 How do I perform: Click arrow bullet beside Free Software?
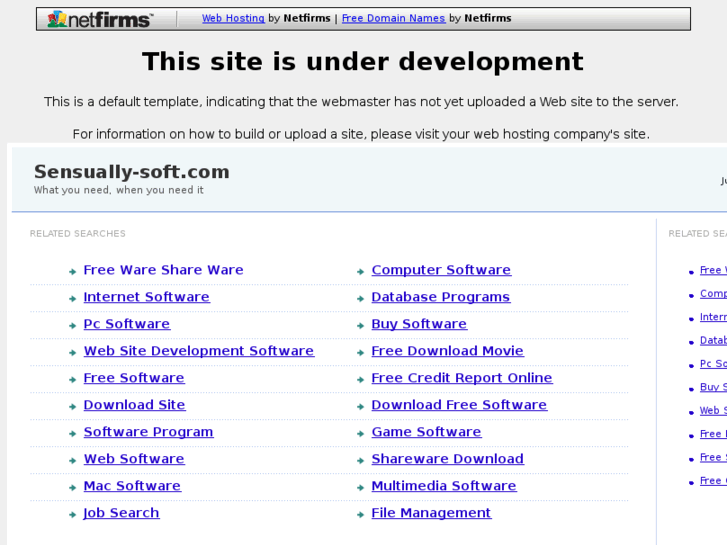point(72,379)
